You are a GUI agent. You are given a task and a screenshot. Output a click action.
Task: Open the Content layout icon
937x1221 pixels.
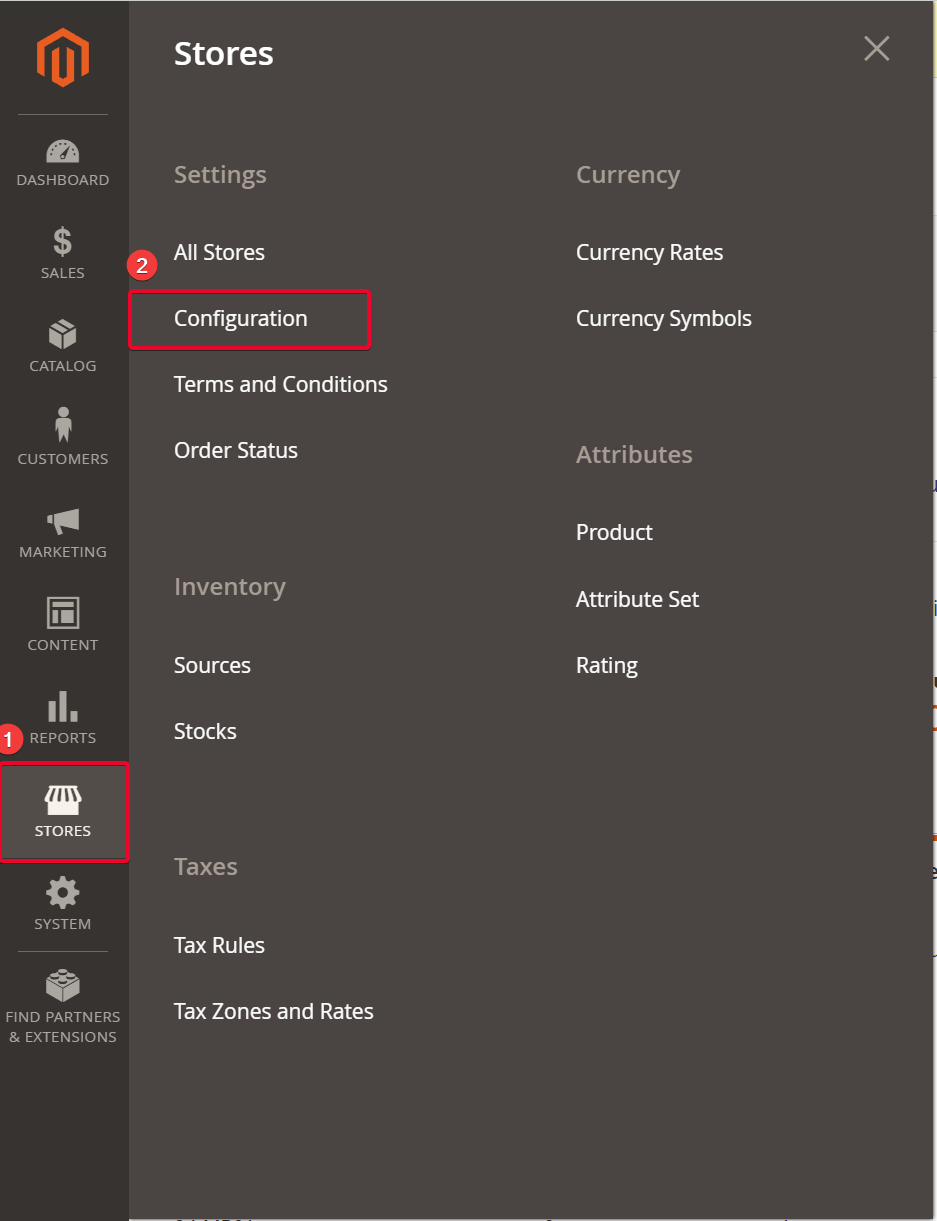pos(63,613)
